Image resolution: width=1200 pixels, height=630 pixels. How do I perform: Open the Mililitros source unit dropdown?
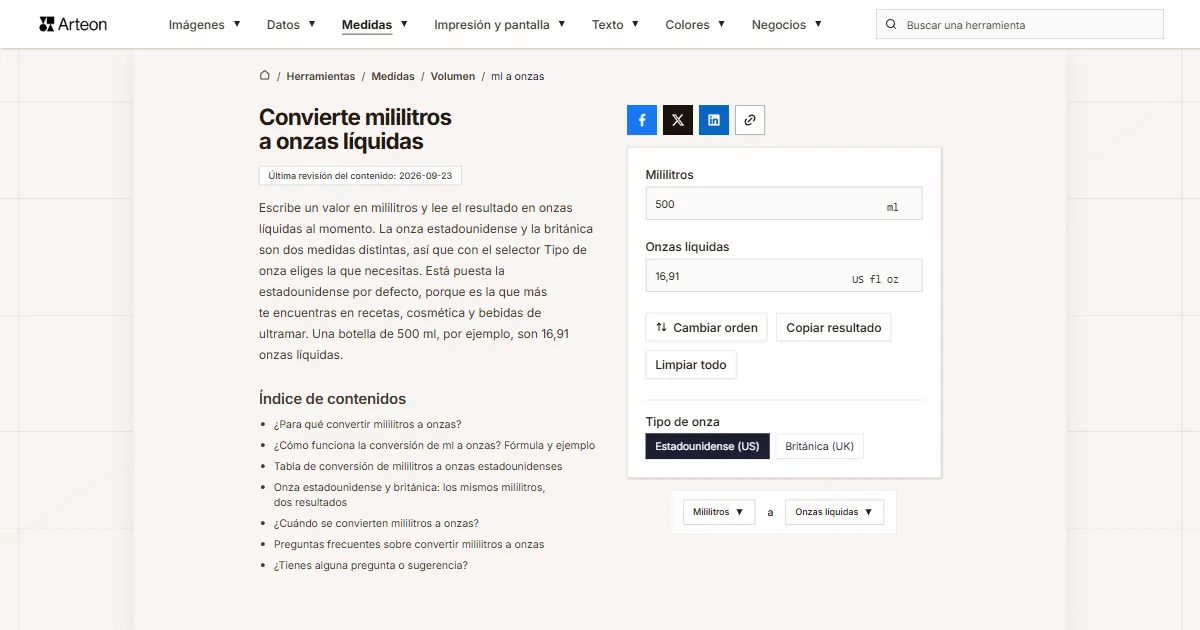pos(719,512)
